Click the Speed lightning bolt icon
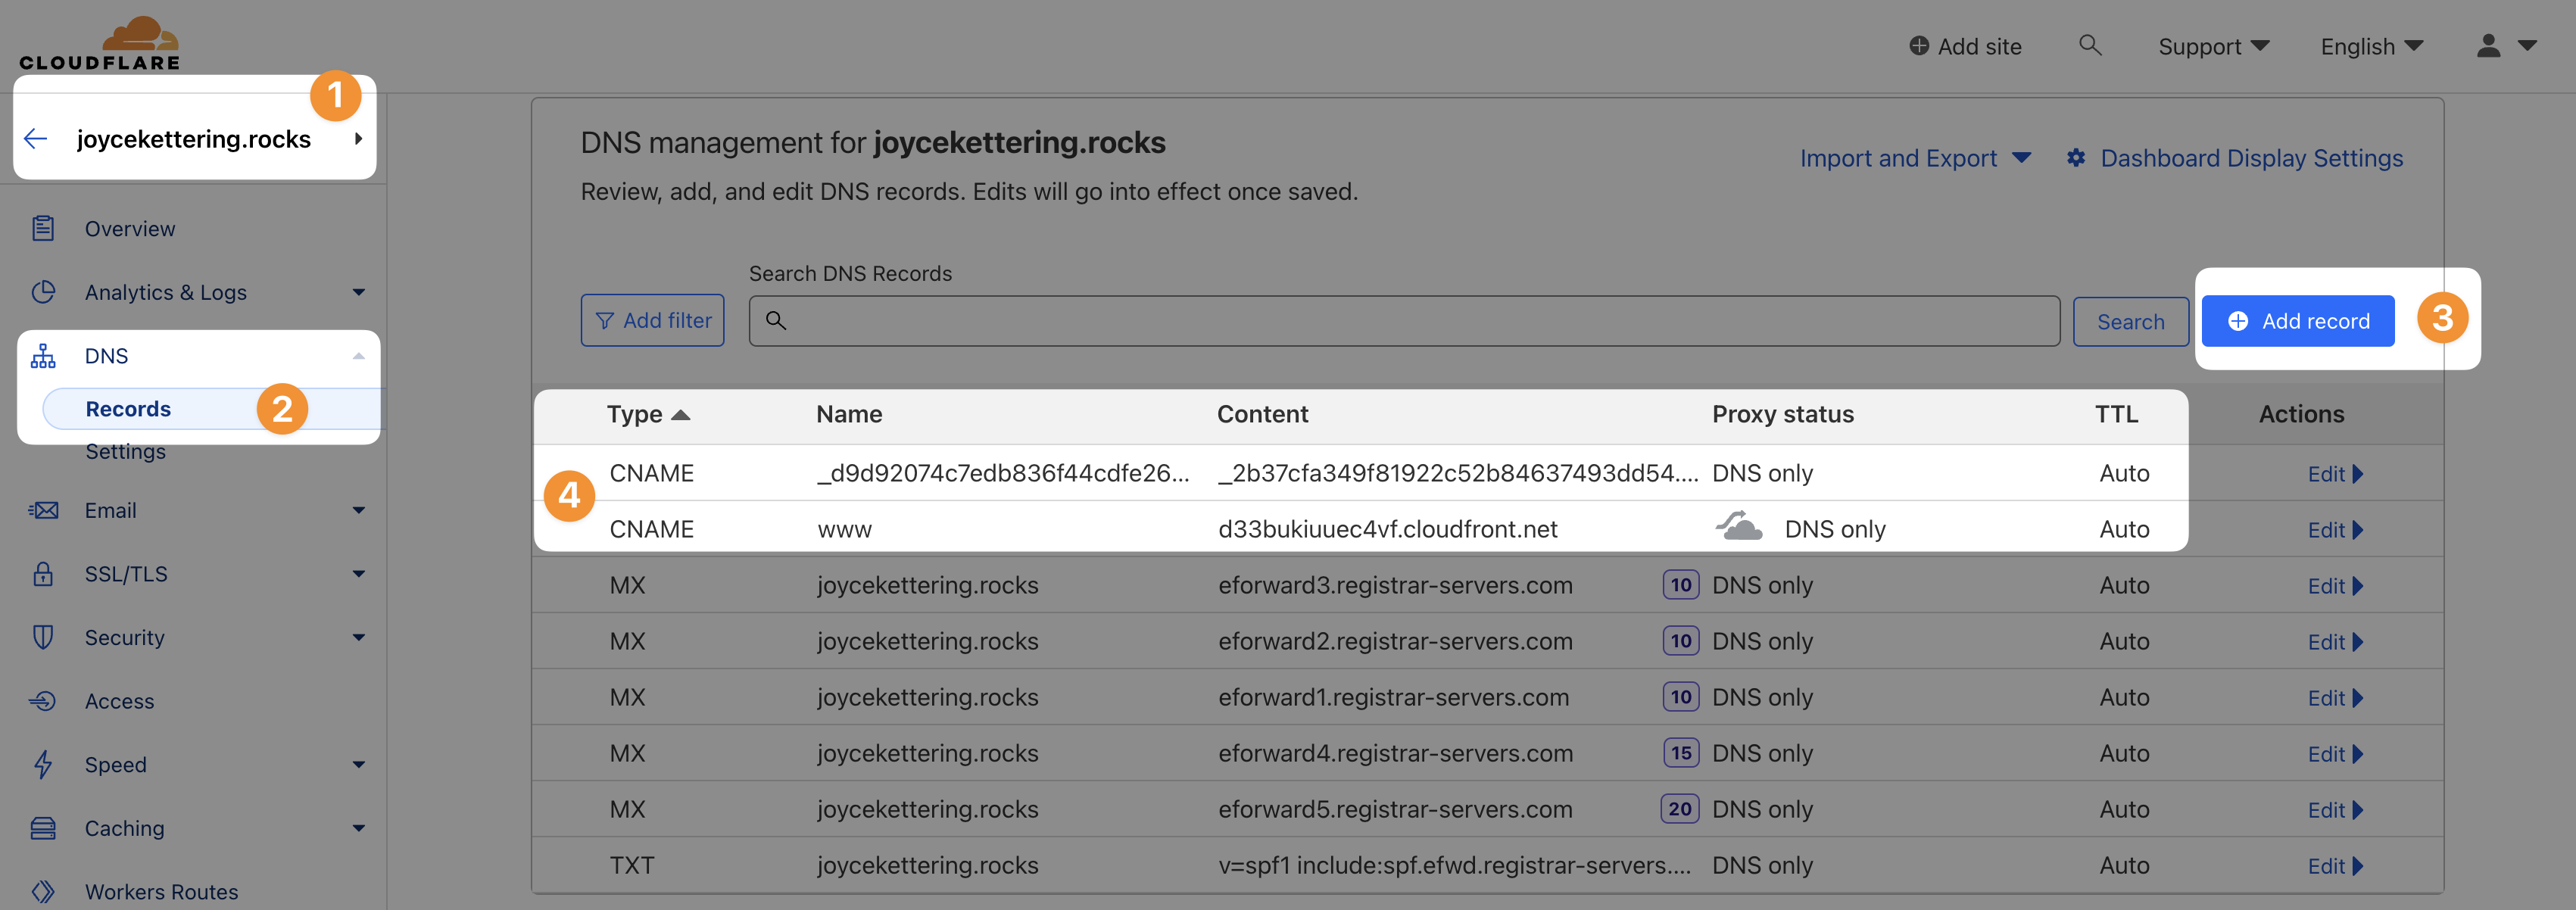This screenshot has width=2576, height=910. [x=43, y=765]
